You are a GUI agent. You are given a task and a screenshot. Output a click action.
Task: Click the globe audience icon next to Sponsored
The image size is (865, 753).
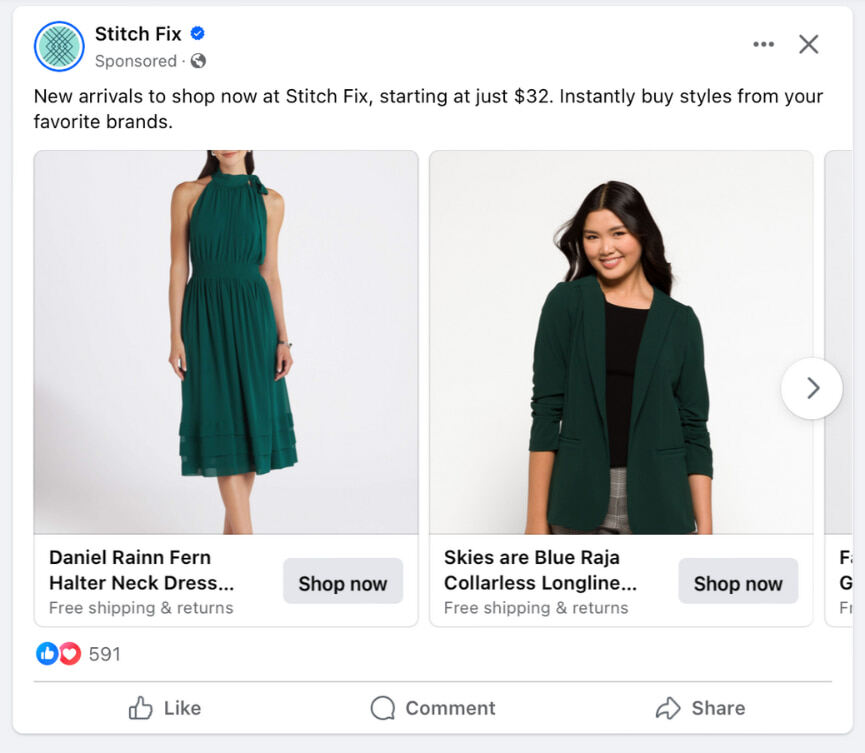point(196,61)
